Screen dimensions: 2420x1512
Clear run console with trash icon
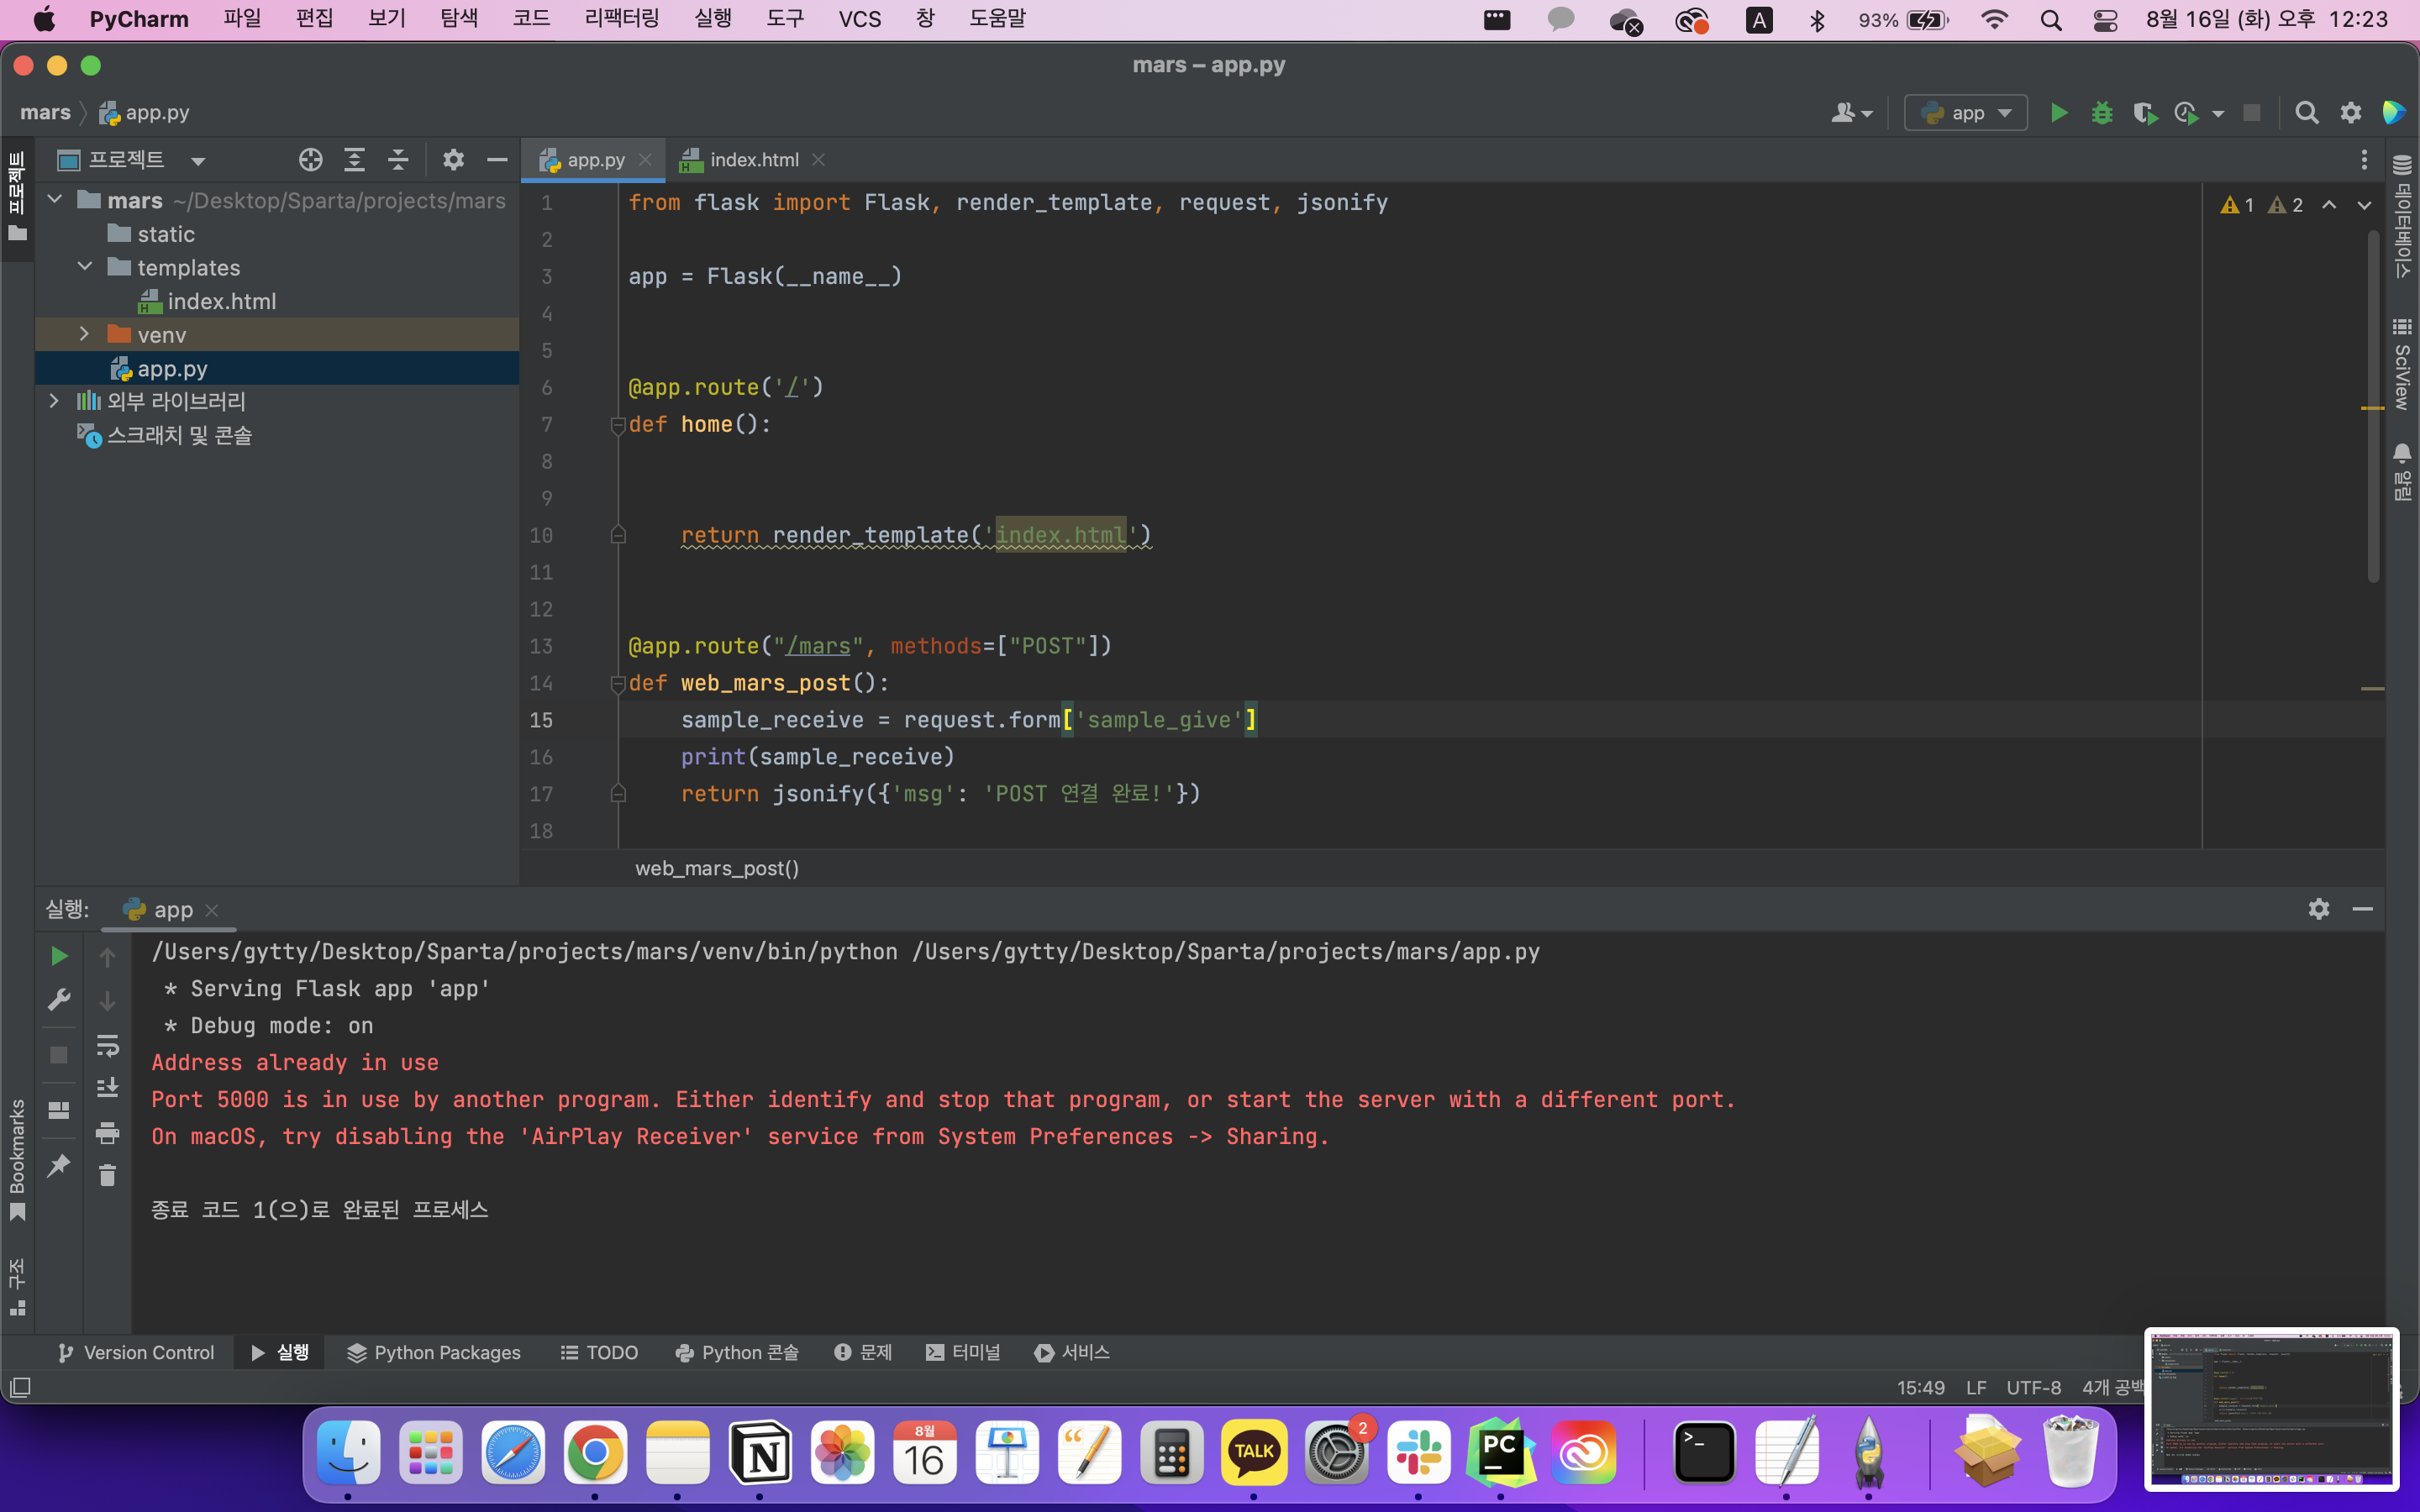(x=107, y=1176)
